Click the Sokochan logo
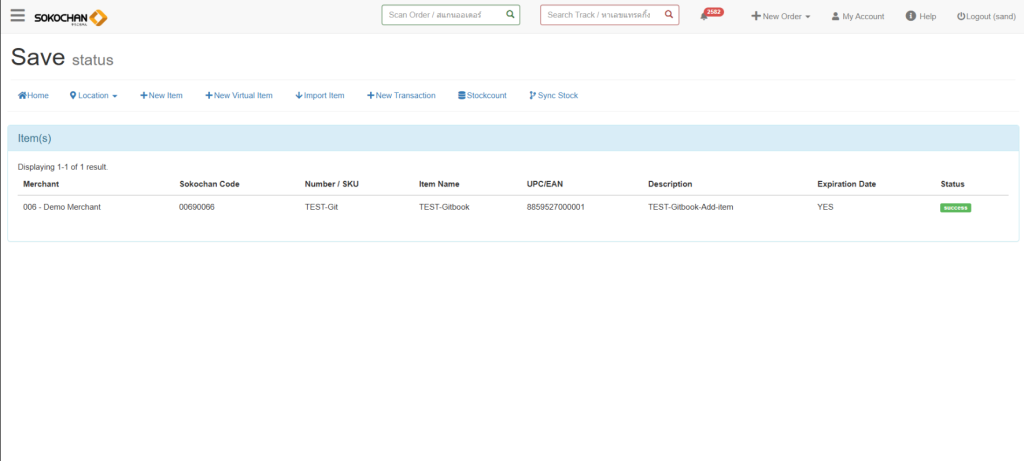 point(70,17)
